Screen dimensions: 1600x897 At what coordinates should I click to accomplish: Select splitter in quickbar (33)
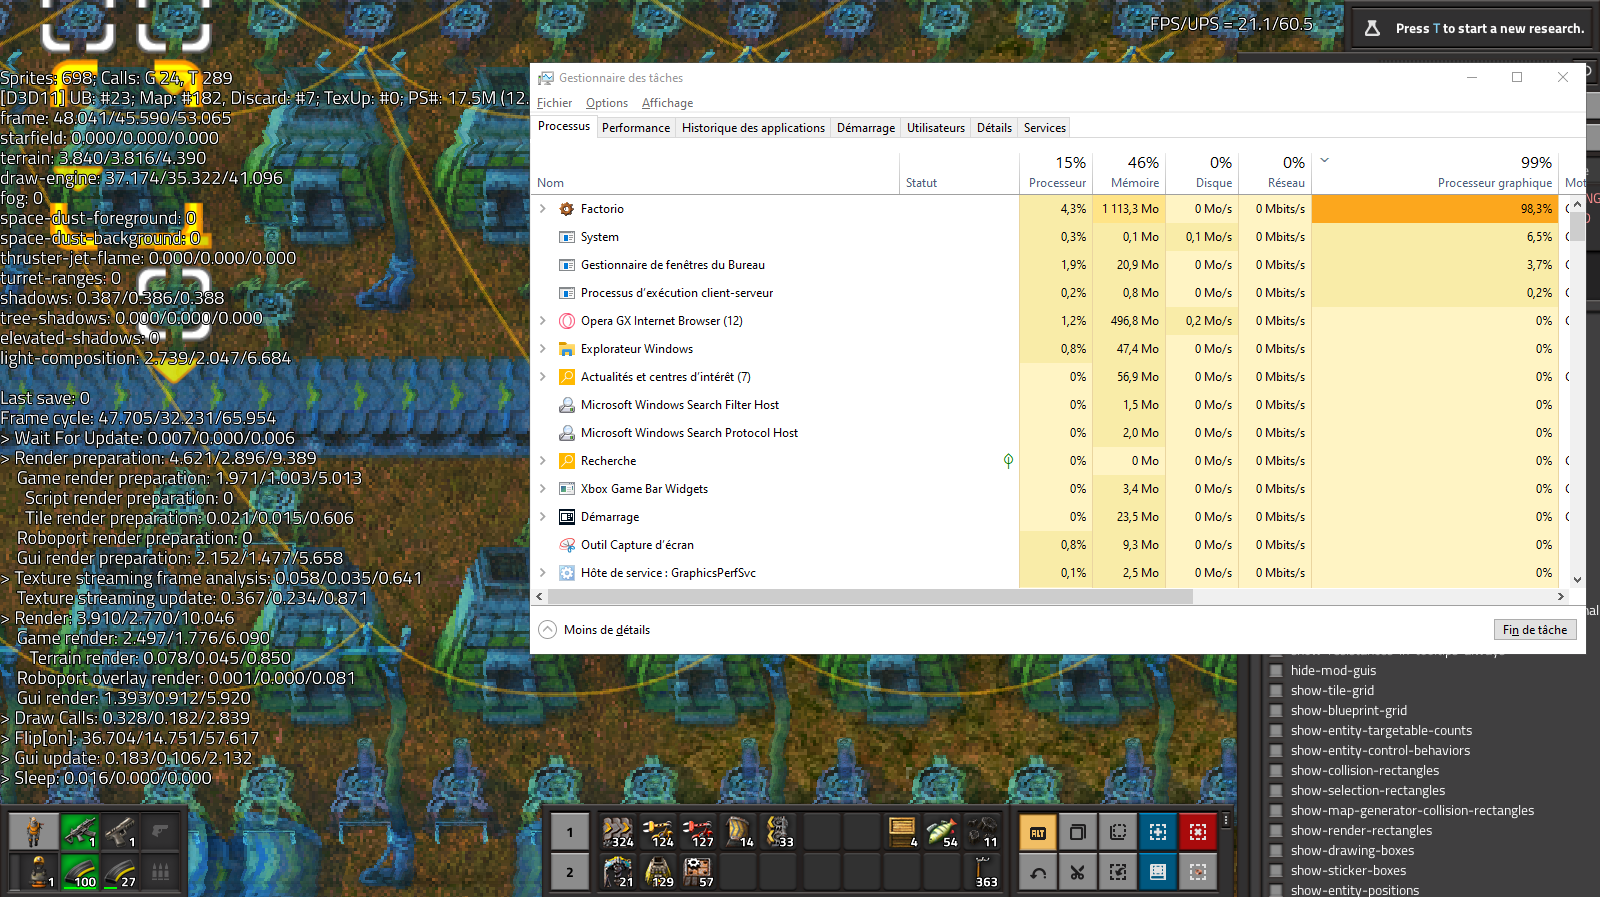[x=778, y=832]
